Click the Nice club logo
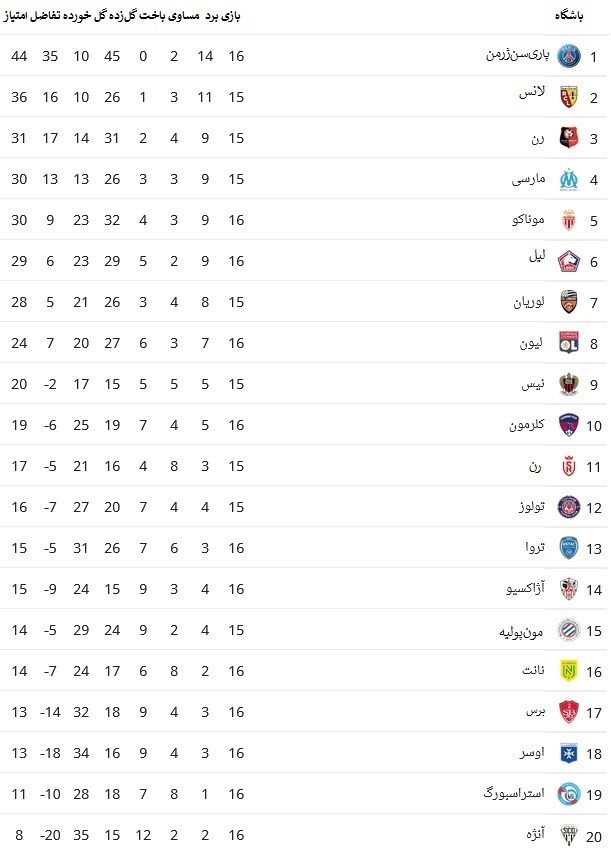The image size is (611, 864). 568,384
